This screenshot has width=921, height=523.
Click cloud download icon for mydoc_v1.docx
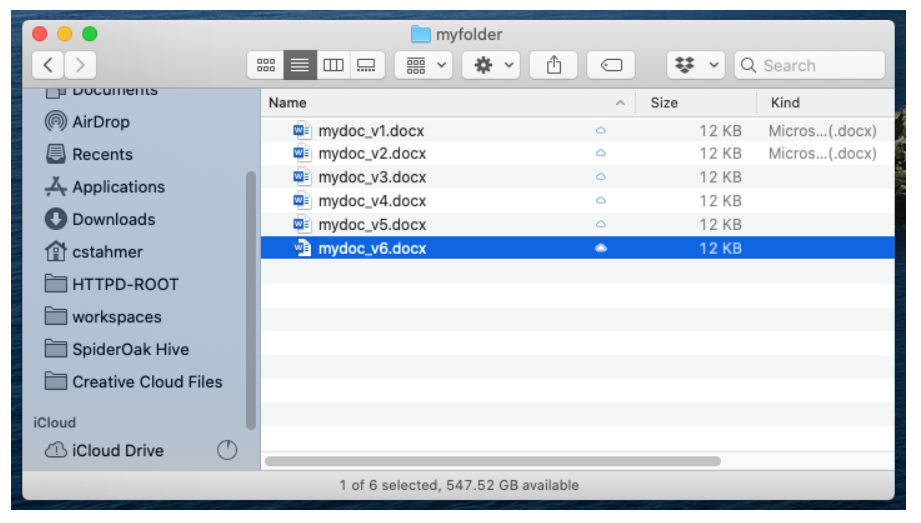[x=601, y=130]
